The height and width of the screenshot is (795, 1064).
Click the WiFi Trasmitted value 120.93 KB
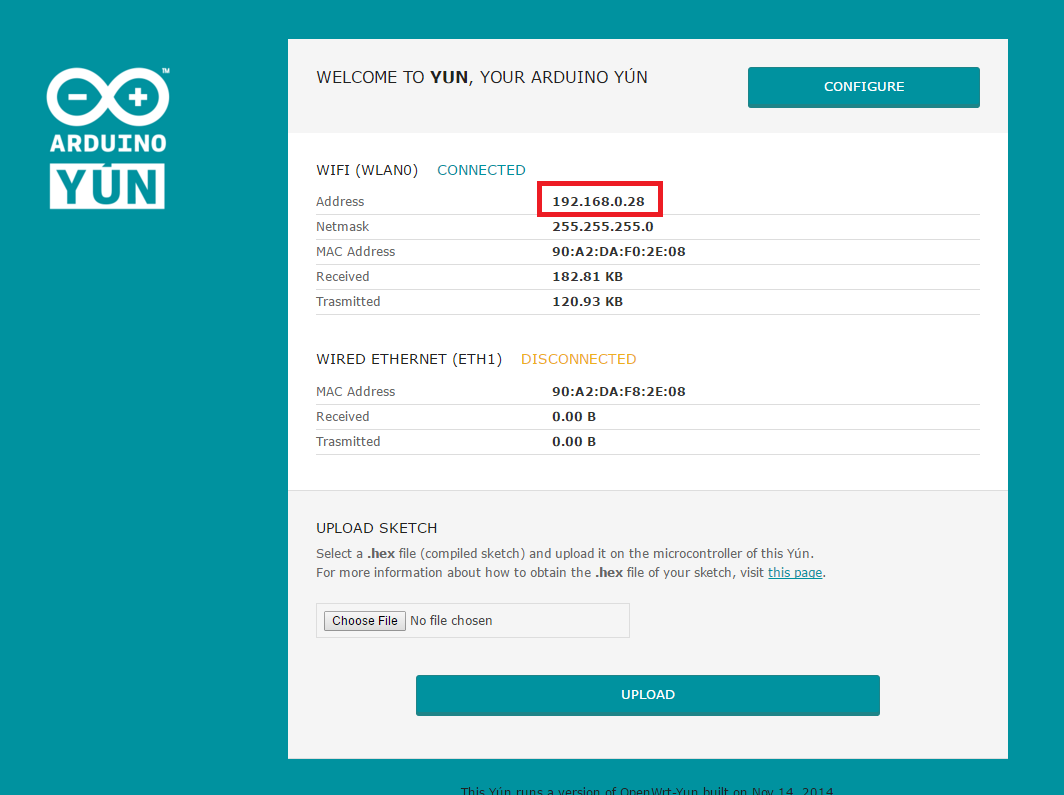(588, 302)
